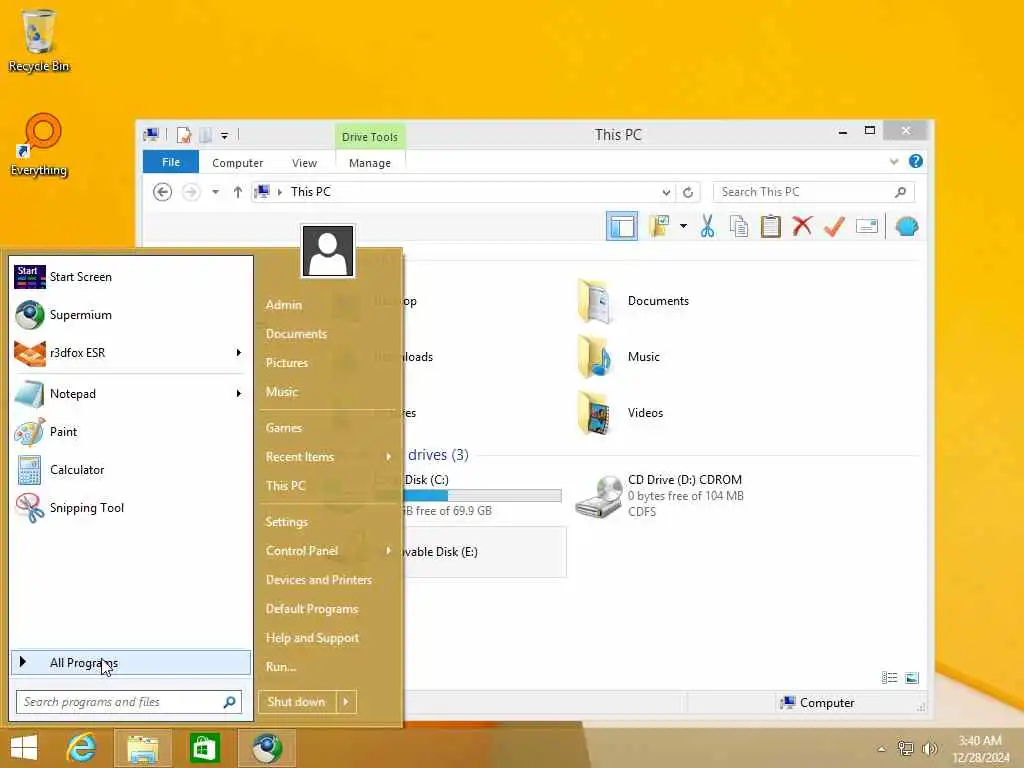
Task: Expand the r3dfox ESR submenu arrow
Action: coord(238,353)
